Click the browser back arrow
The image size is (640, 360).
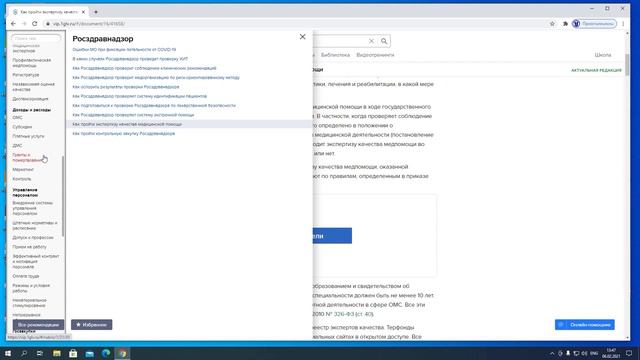(13, 24)
